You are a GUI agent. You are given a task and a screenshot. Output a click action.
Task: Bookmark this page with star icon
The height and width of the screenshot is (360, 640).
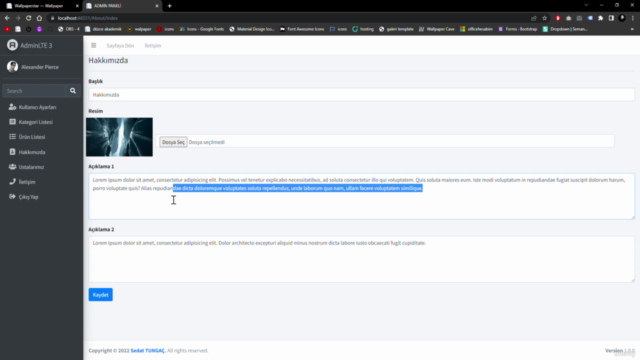coord(544,18)
